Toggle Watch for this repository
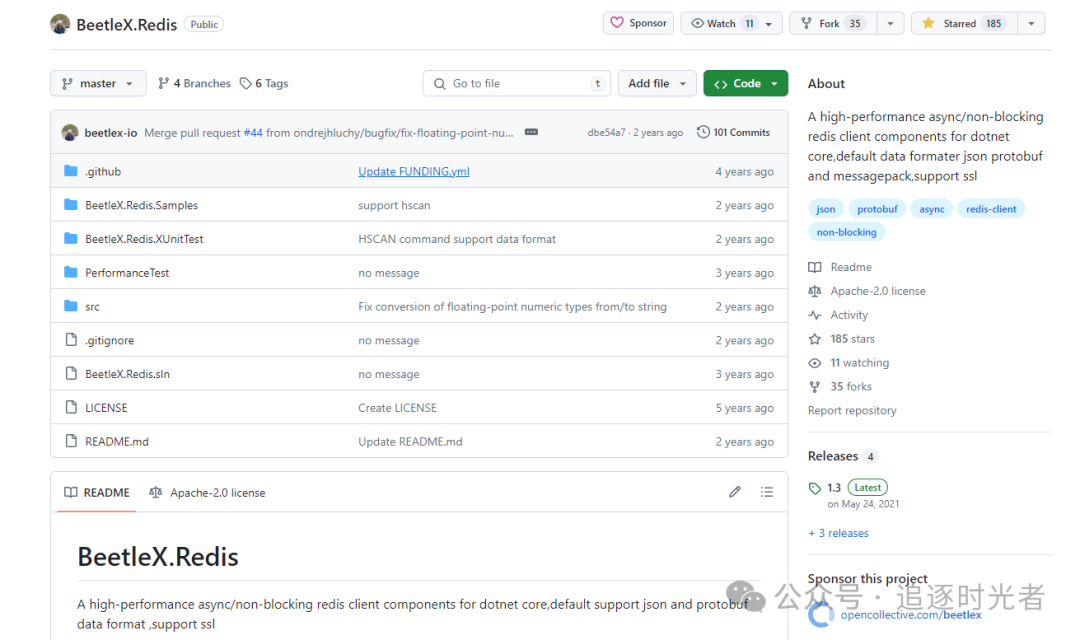 (722, 23)
